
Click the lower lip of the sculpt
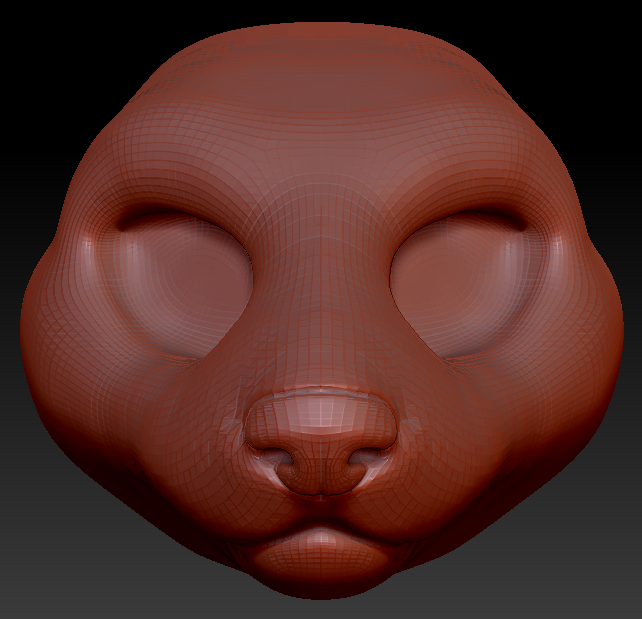[x=320, y=551]
